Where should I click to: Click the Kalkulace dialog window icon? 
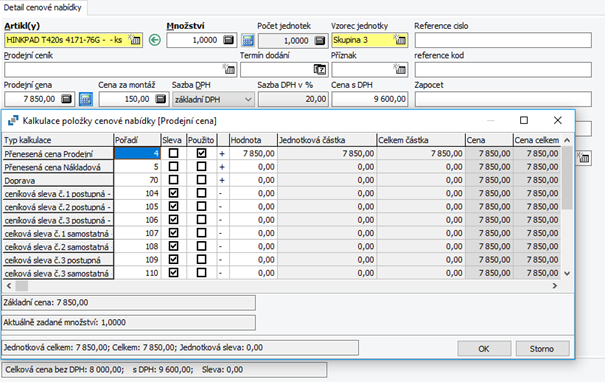(13, 121)
